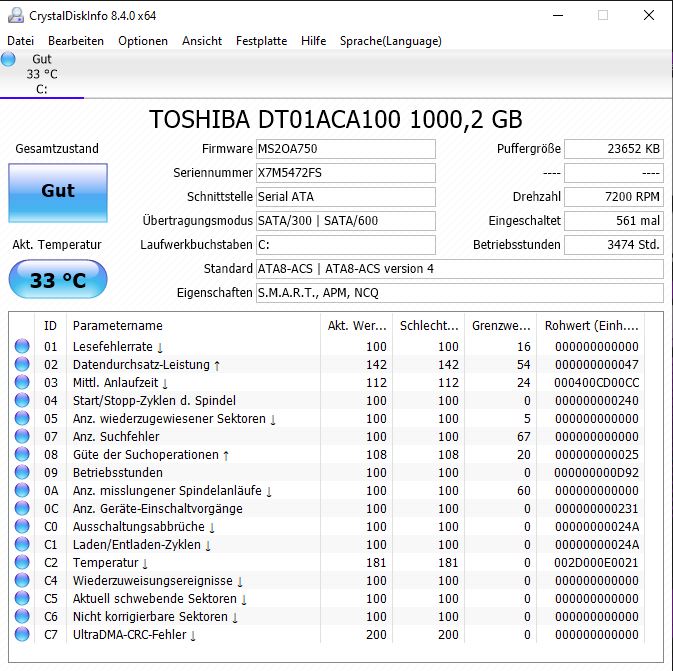Open the Sprache(Language) menu
The image size is (673, 671).
click(x=391, y=41)
